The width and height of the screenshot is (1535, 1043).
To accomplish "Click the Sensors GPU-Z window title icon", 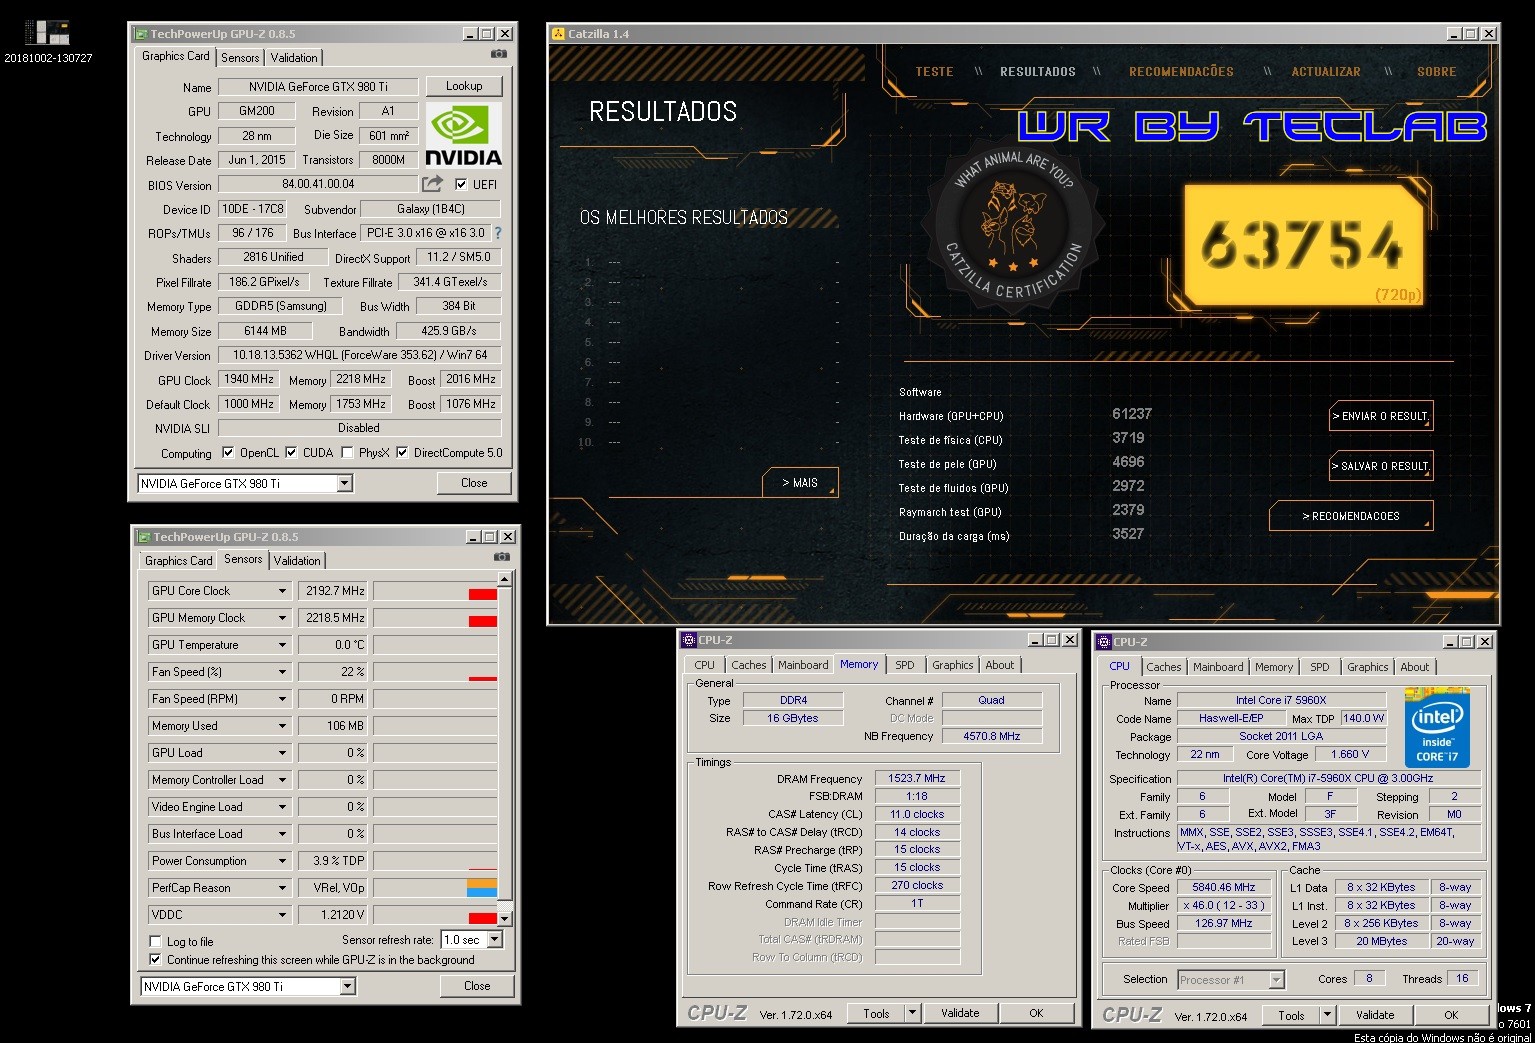I will (x=144, y=537).
